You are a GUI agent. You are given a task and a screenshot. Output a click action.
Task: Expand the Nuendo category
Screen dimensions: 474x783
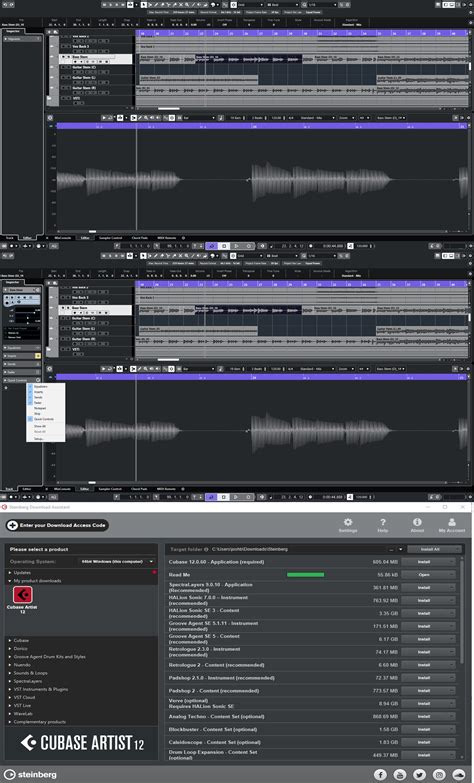tap(9, 665)
